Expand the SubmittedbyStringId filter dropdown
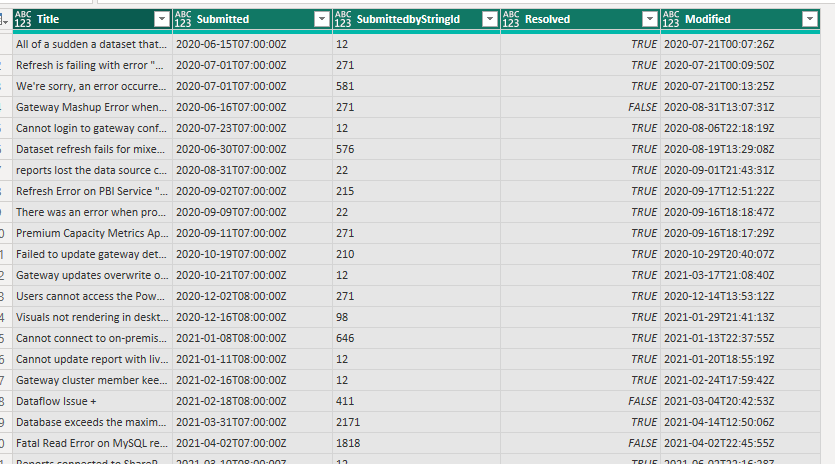Image resolution: width=835 pixels, height=464 pixels. 489,20
